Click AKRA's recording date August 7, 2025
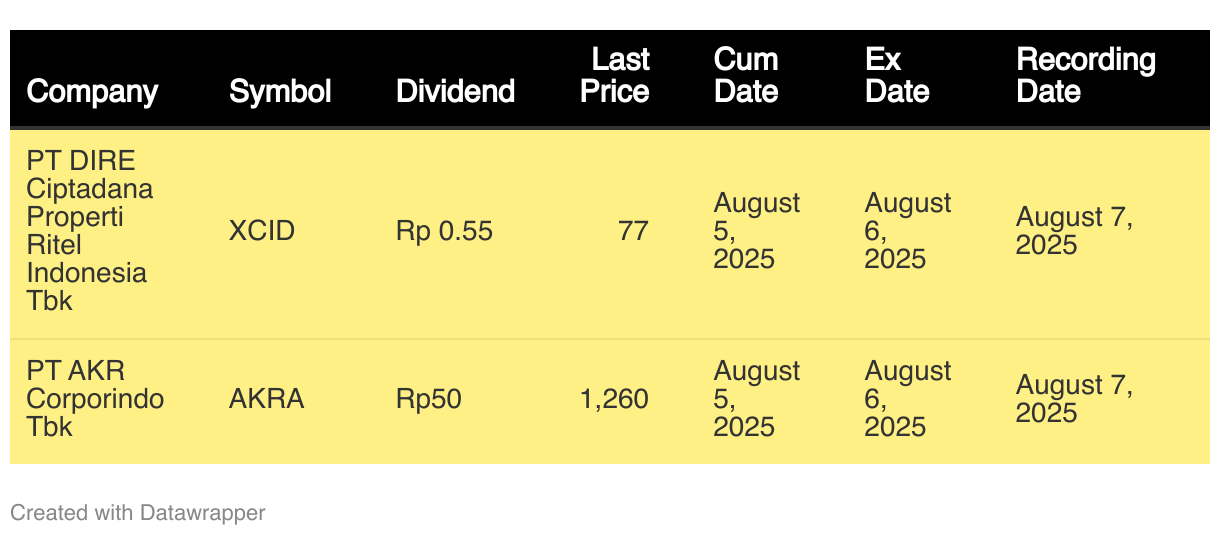Screen dimensions: 1220x536 click(x=1074, y=399)
